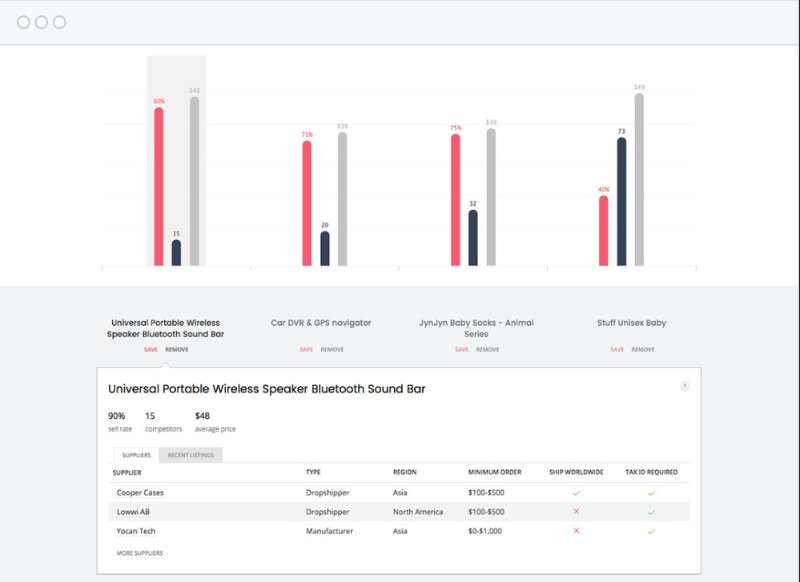
Task: Click the detail panel product title heading
Action: (266, 389)
